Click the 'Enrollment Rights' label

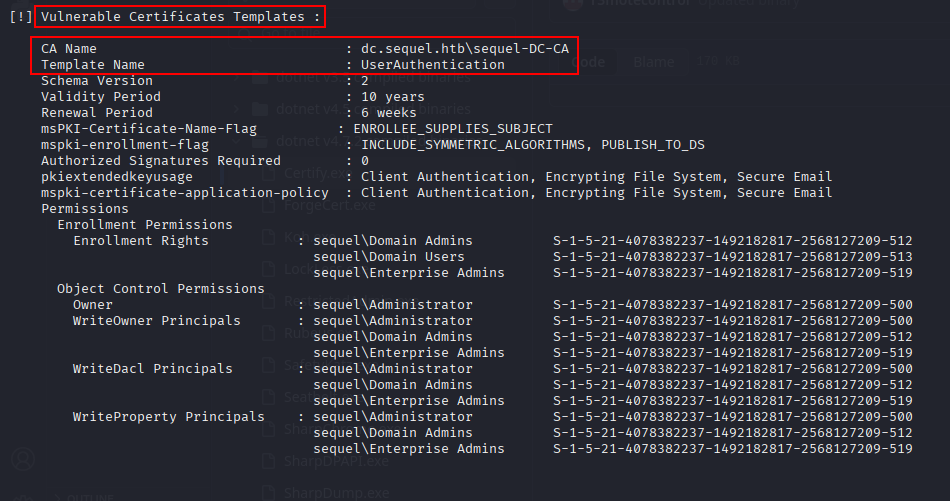[141, 241]
